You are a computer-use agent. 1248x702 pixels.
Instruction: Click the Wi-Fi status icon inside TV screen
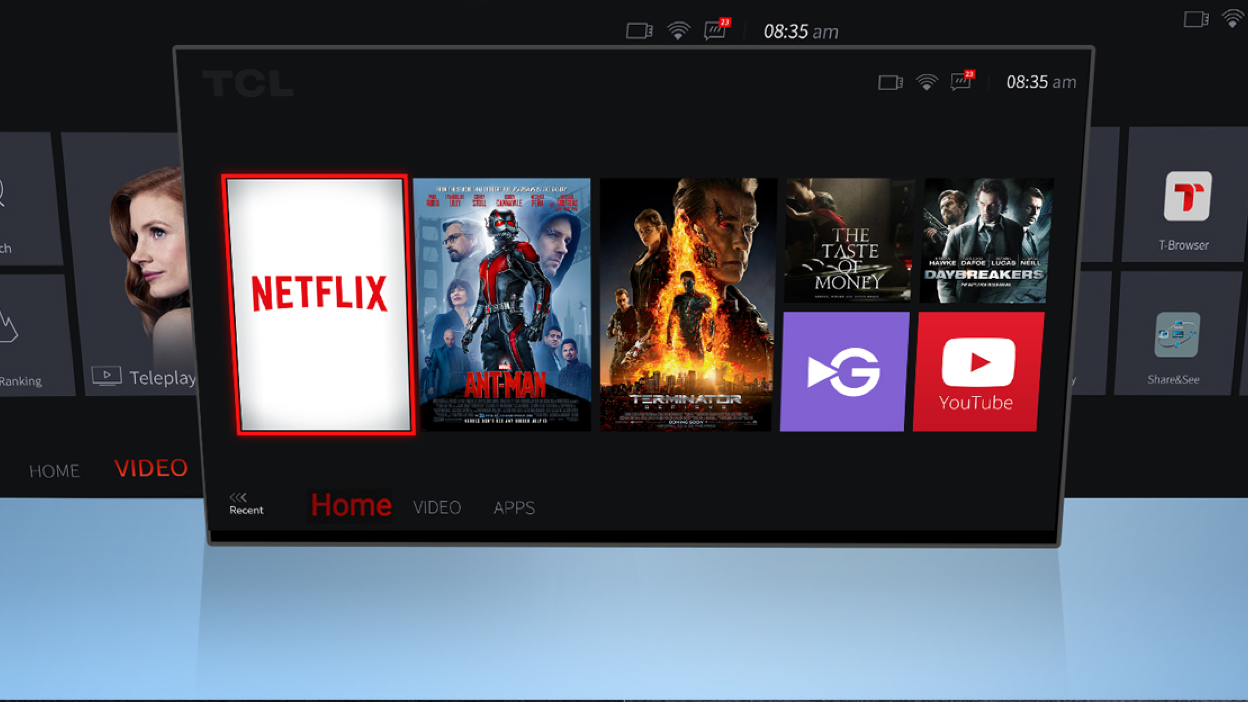pos(927,82)
